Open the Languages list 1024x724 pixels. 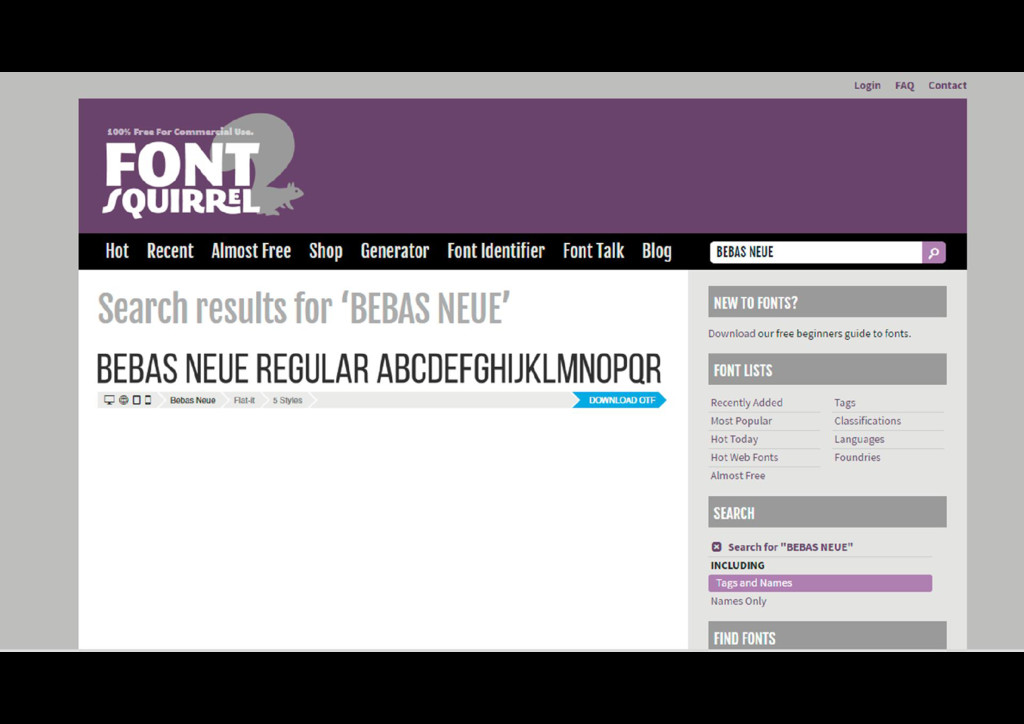pos(859,439)
